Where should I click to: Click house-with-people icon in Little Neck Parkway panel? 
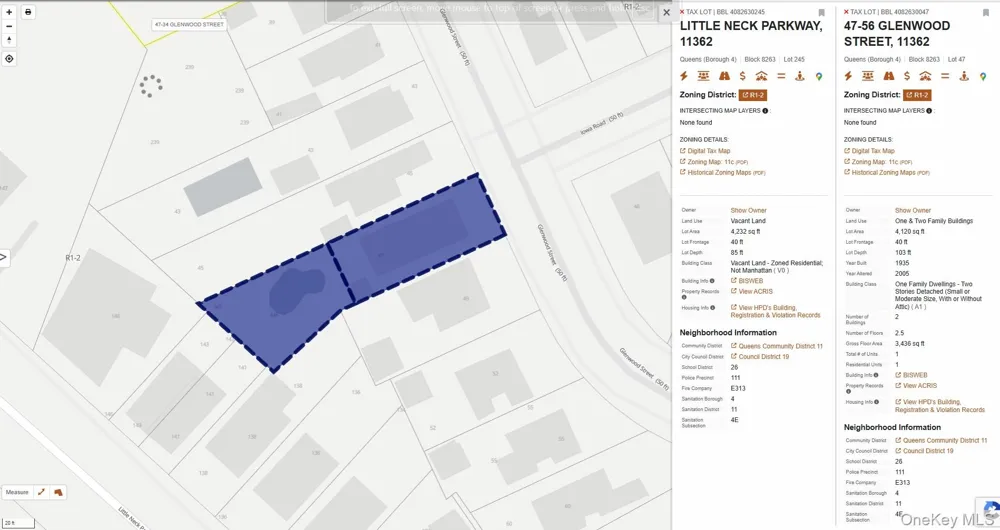click(x=761, y=76)
